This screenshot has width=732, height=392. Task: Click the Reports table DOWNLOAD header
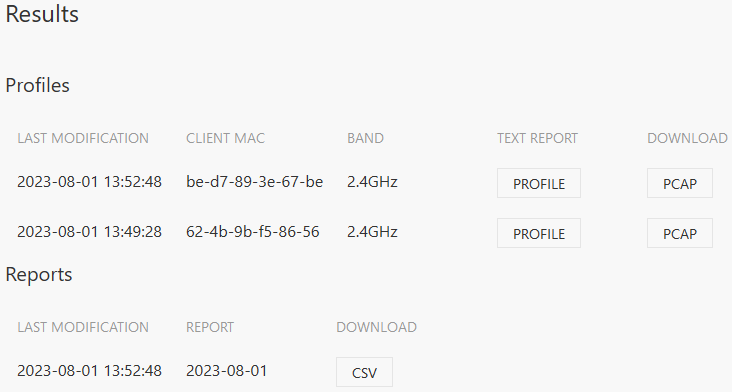(x=376, y=327)
